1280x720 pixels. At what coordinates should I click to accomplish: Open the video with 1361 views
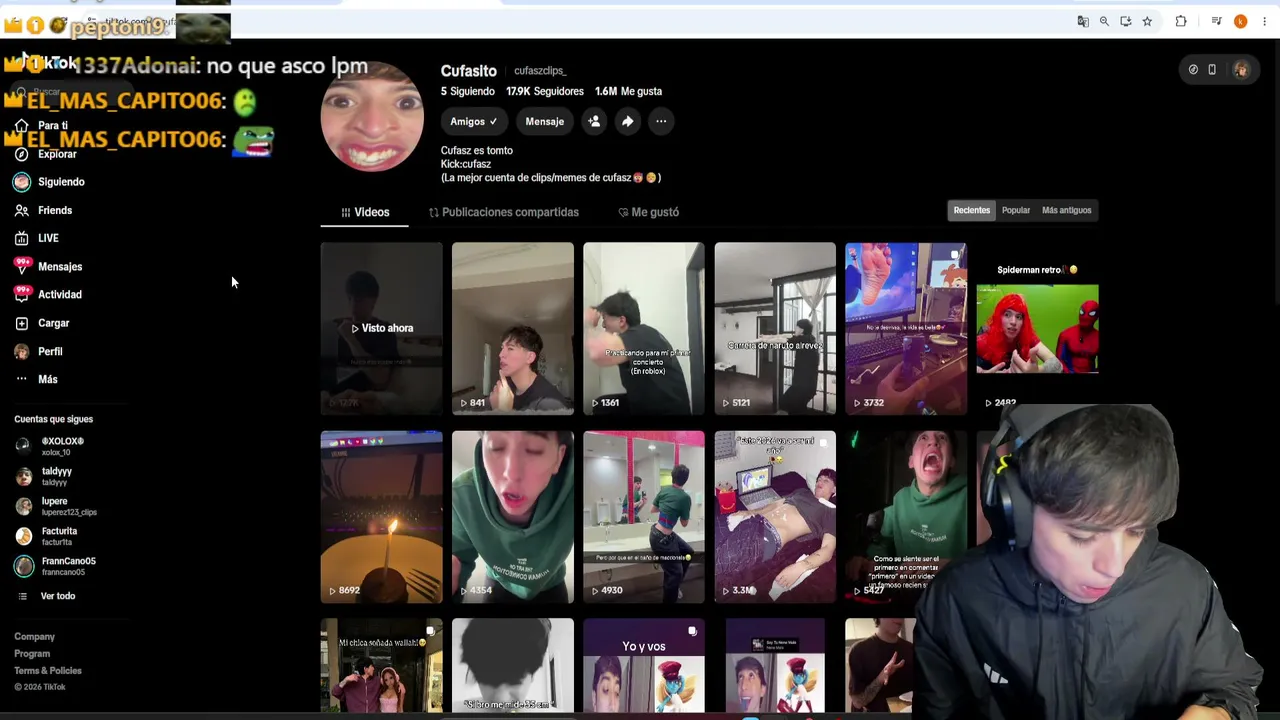(x=644, y=328)
